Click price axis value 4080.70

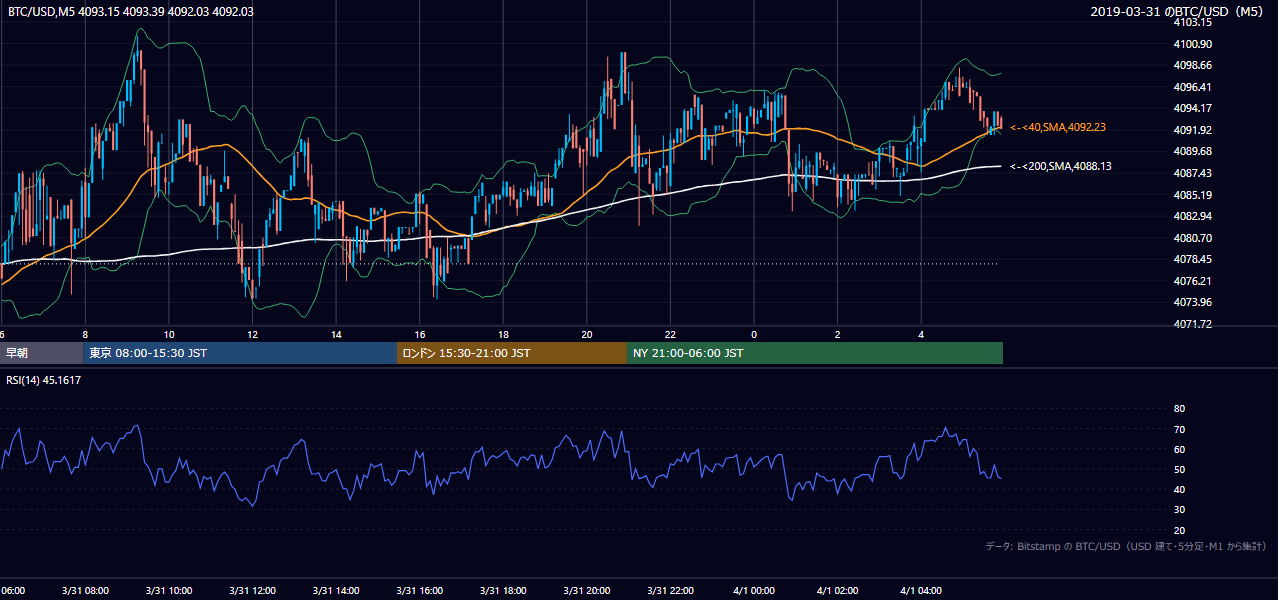pos(1193,238)
